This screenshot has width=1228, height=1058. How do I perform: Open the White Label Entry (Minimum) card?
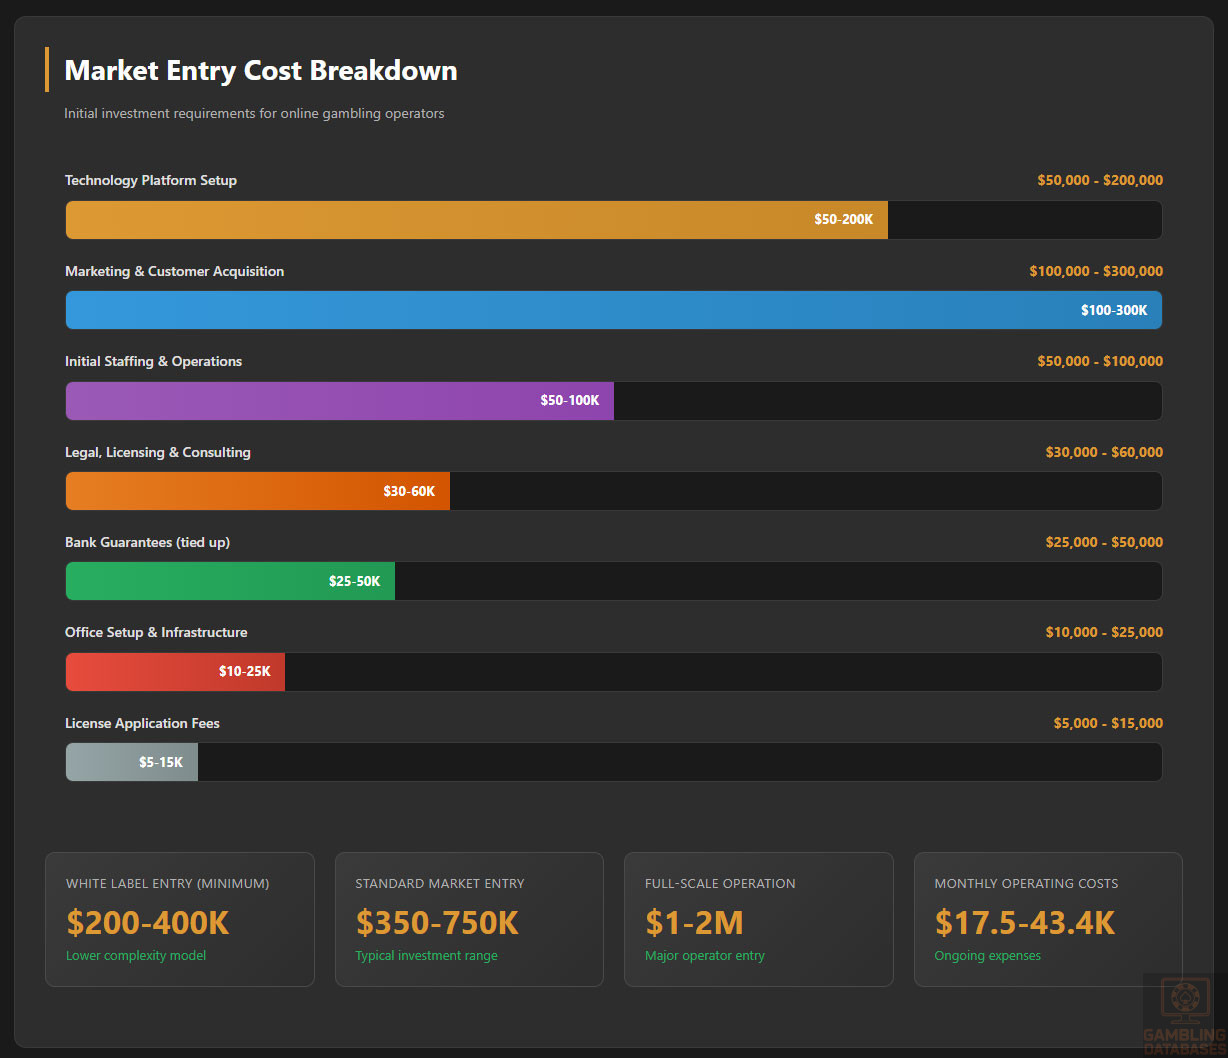(x=180, y=919)
